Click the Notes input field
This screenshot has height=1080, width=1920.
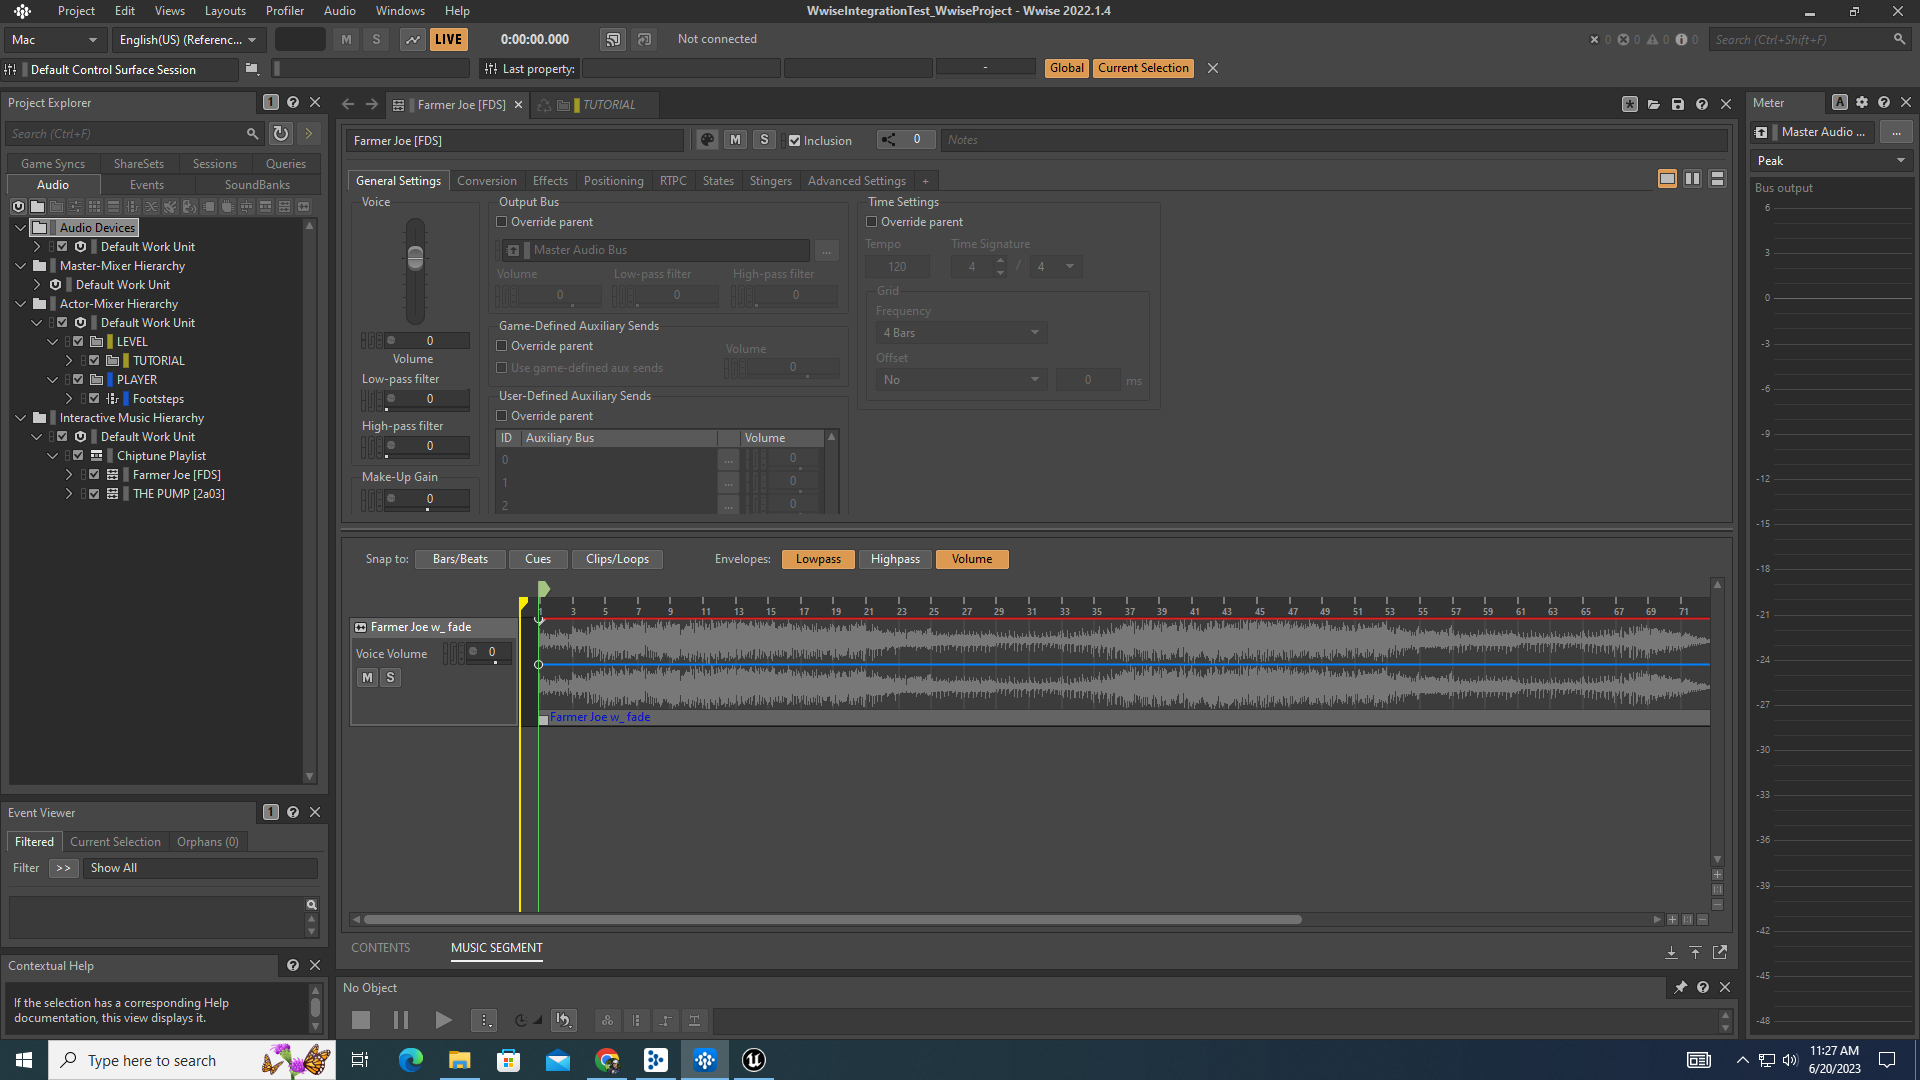[x=1334, y=140]
